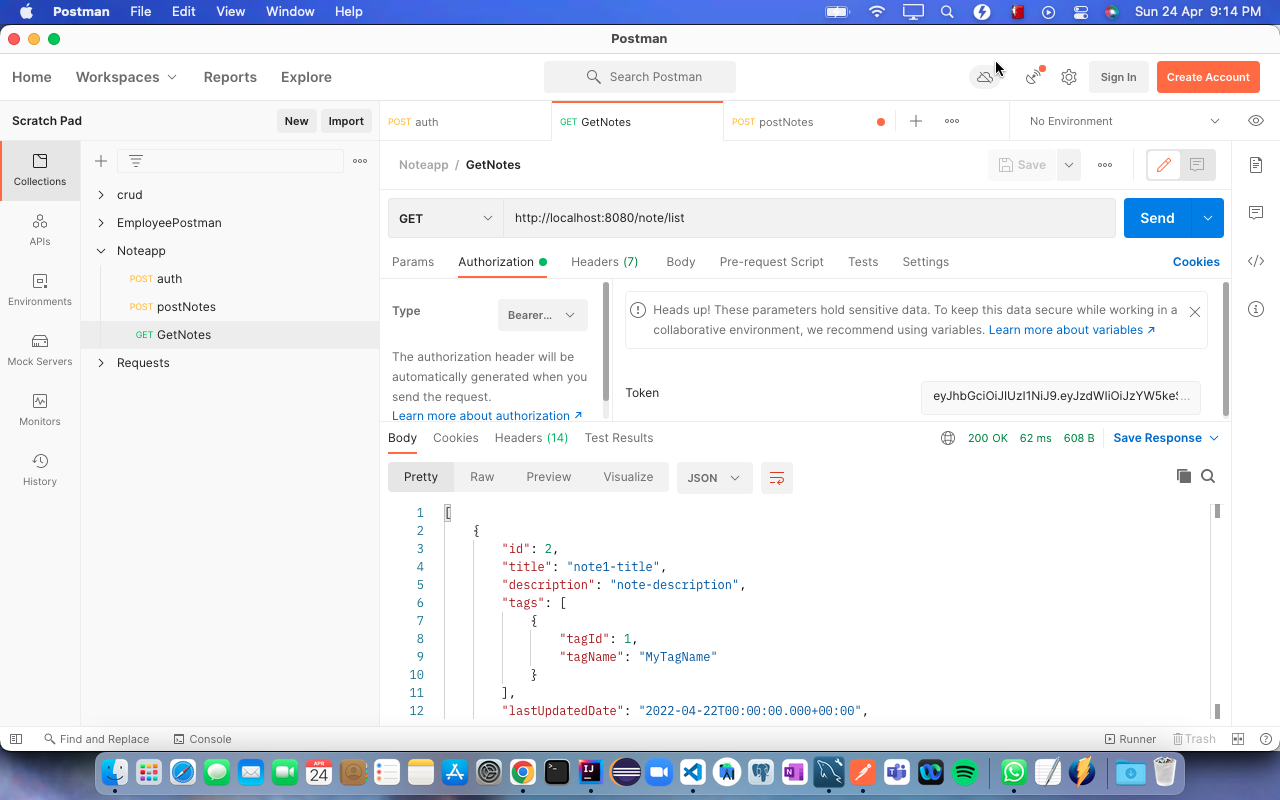Open the Console in status bar
Image resolution: width=1280 pixels, height=800 pixels.
pos(202,739)
